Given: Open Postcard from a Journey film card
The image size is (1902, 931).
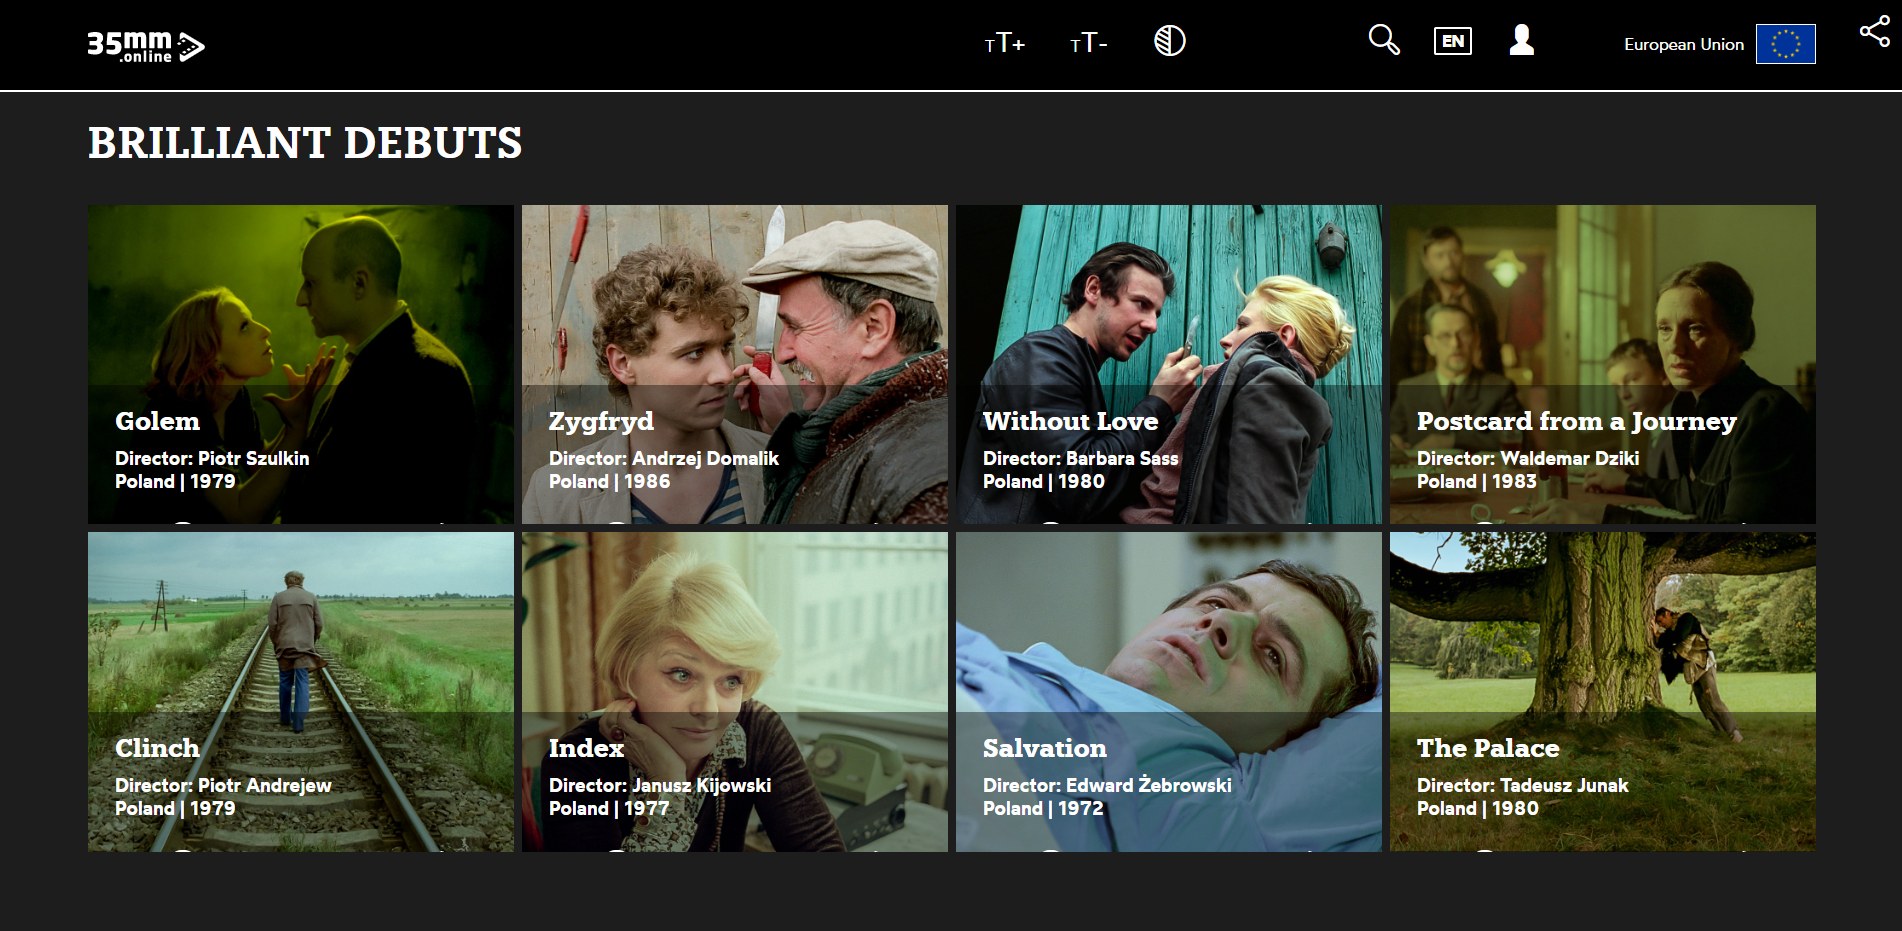Looking at the screenshot, I should point(1603,364).
